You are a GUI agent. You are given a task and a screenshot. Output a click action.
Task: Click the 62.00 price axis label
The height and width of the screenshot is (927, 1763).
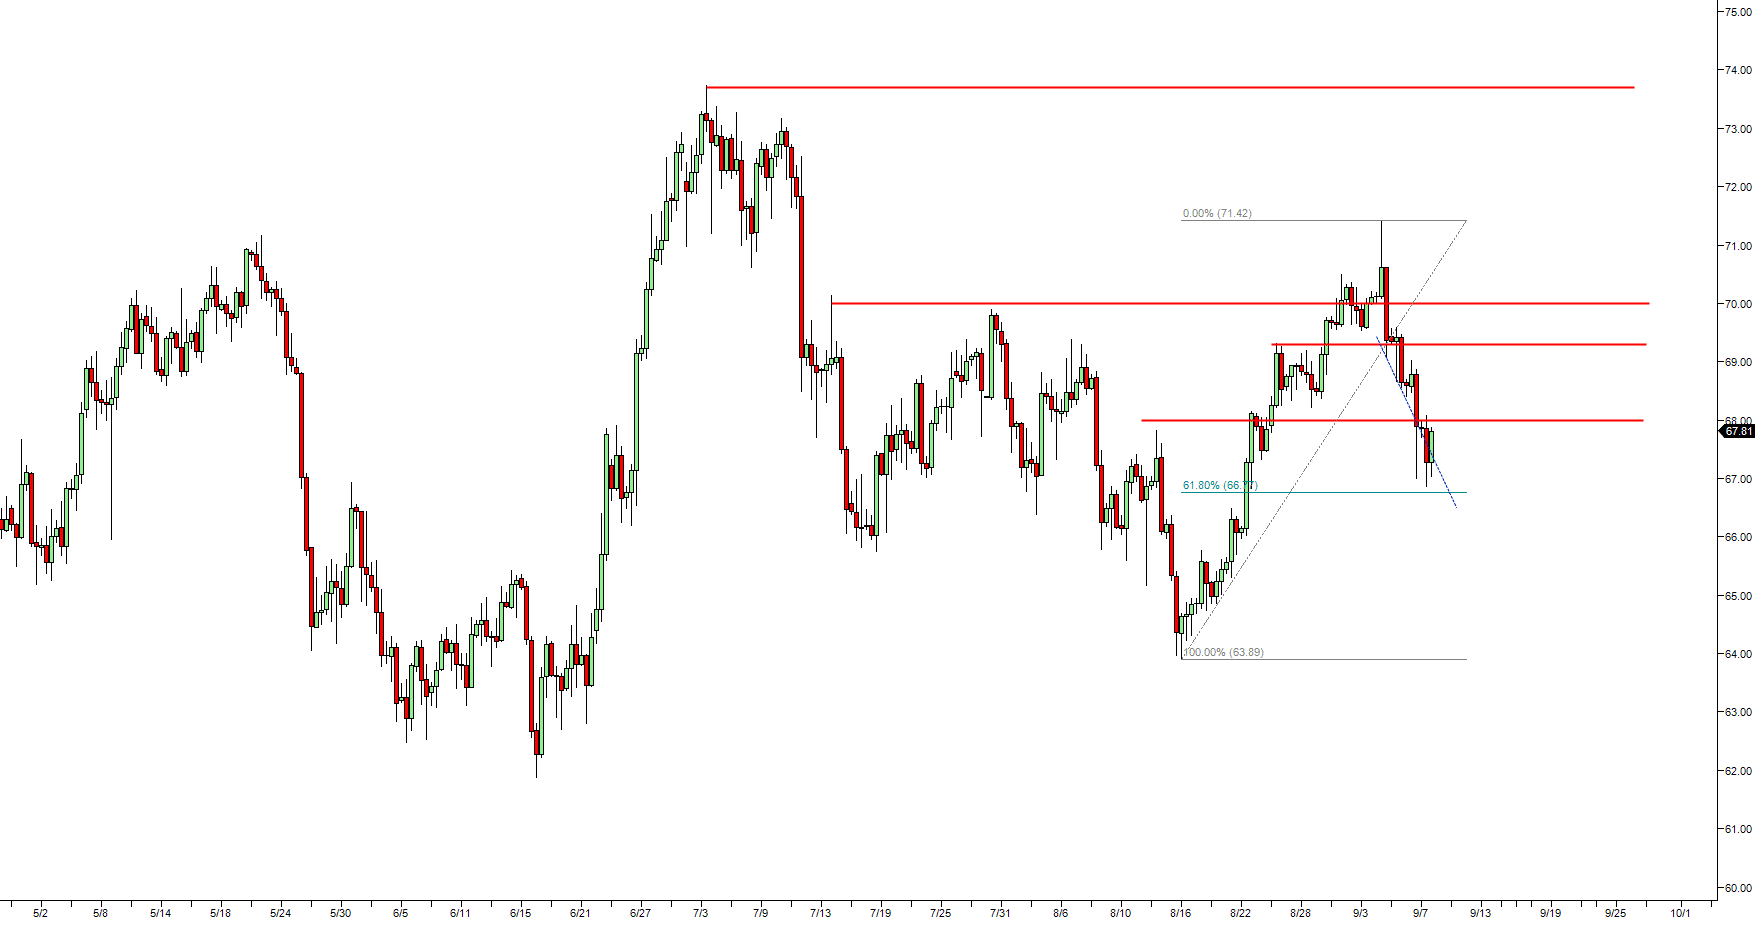point(1738,771)
